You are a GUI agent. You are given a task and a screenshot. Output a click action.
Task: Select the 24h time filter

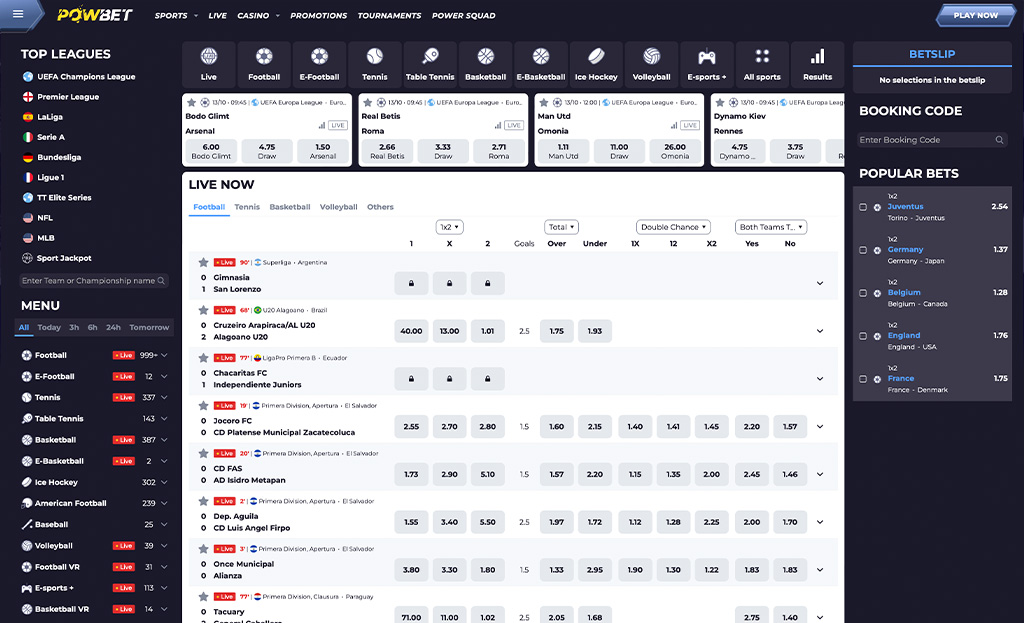click(x=114, y=327)
